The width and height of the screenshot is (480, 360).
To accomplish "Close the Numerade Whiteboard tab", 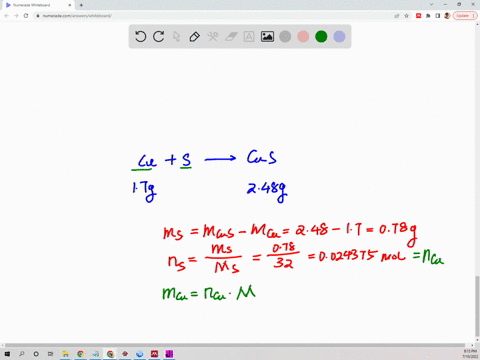I will pyautogui.click(x=70, y=5).
